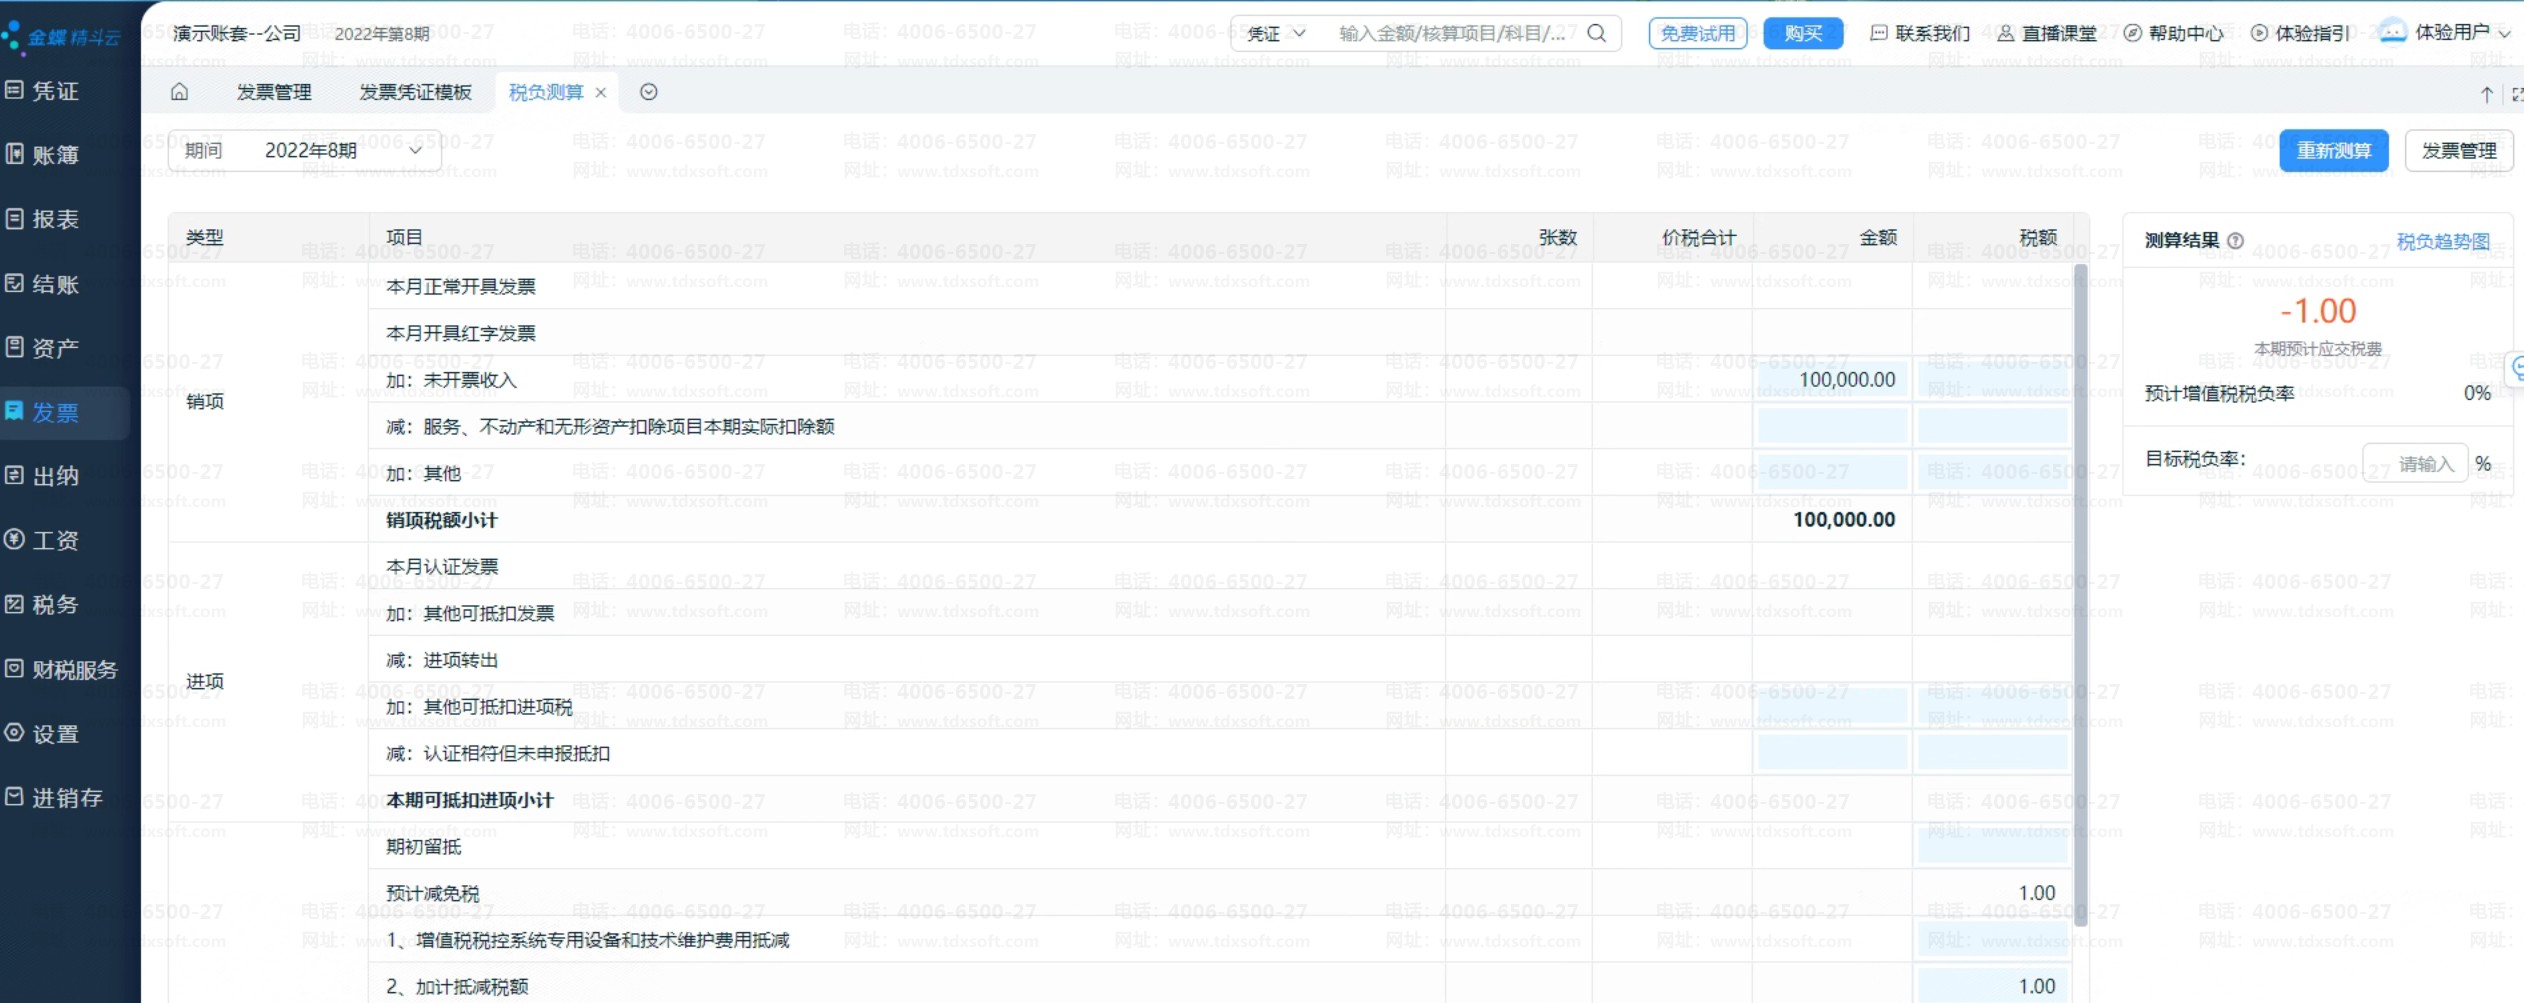
Task: Open the 设置 module in the sidebar
Action: [x=42, y=734]
